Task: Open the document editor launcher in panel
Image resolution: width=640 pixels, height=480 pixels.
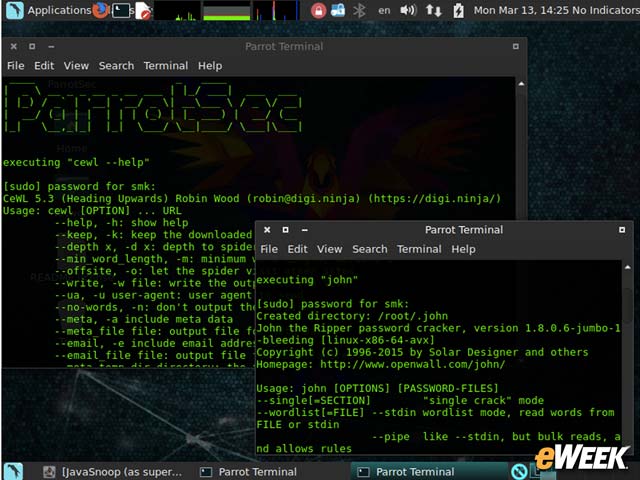Action: 143,10
